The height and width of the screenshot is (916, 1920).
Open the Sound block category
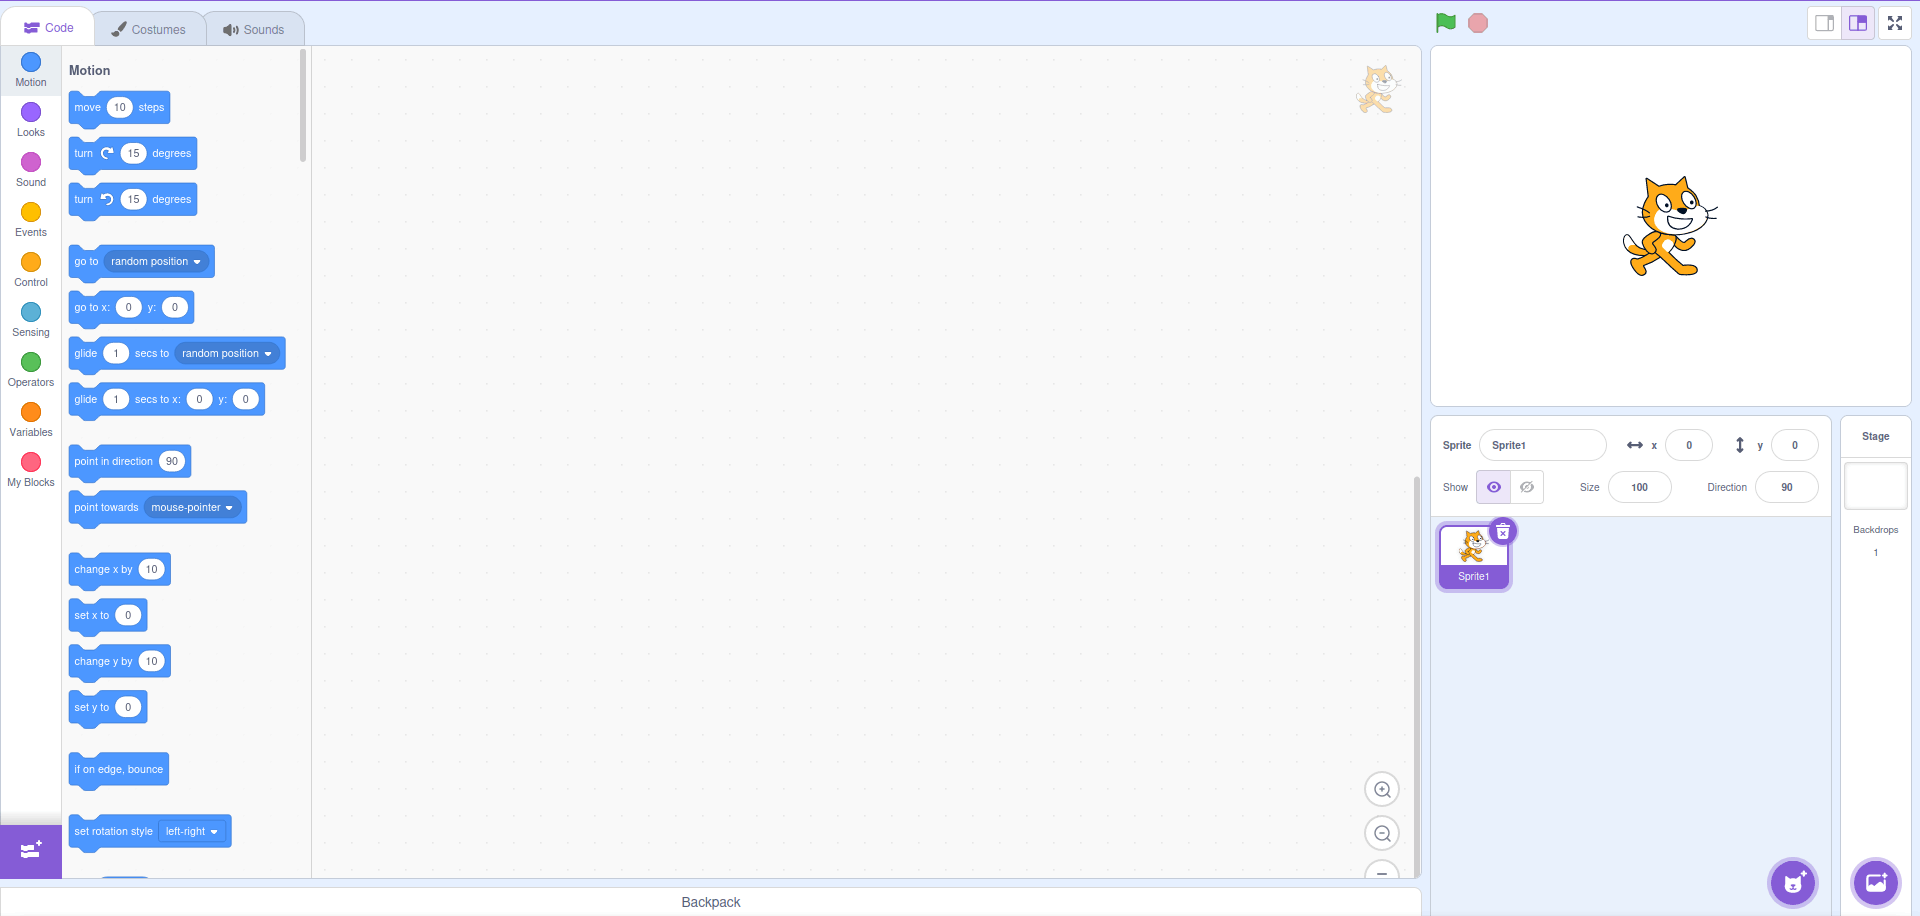[31, 170]
